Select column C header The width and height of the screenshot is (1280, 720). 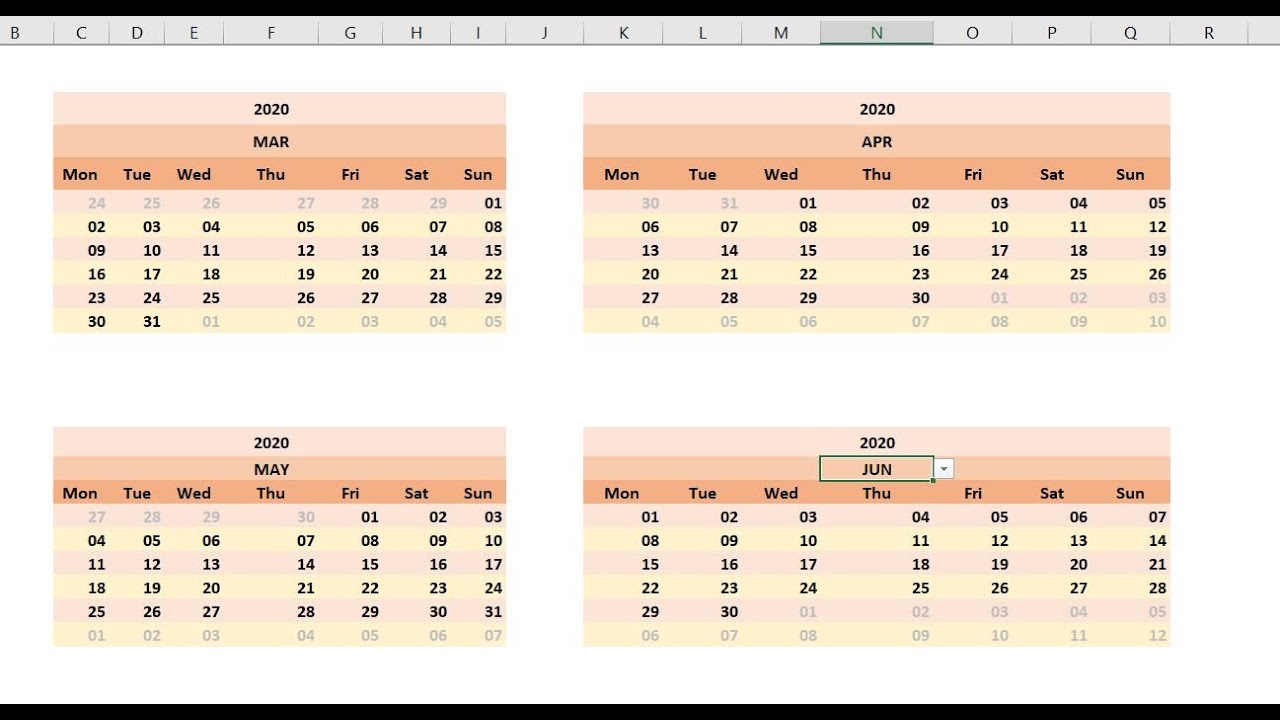pos(81,33)
